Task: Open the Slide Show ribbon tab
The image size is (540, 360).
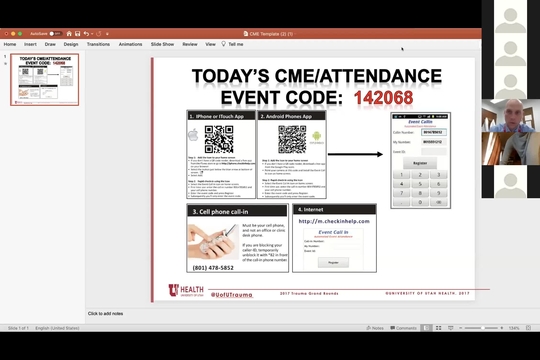Action: (x=162, y=44)
